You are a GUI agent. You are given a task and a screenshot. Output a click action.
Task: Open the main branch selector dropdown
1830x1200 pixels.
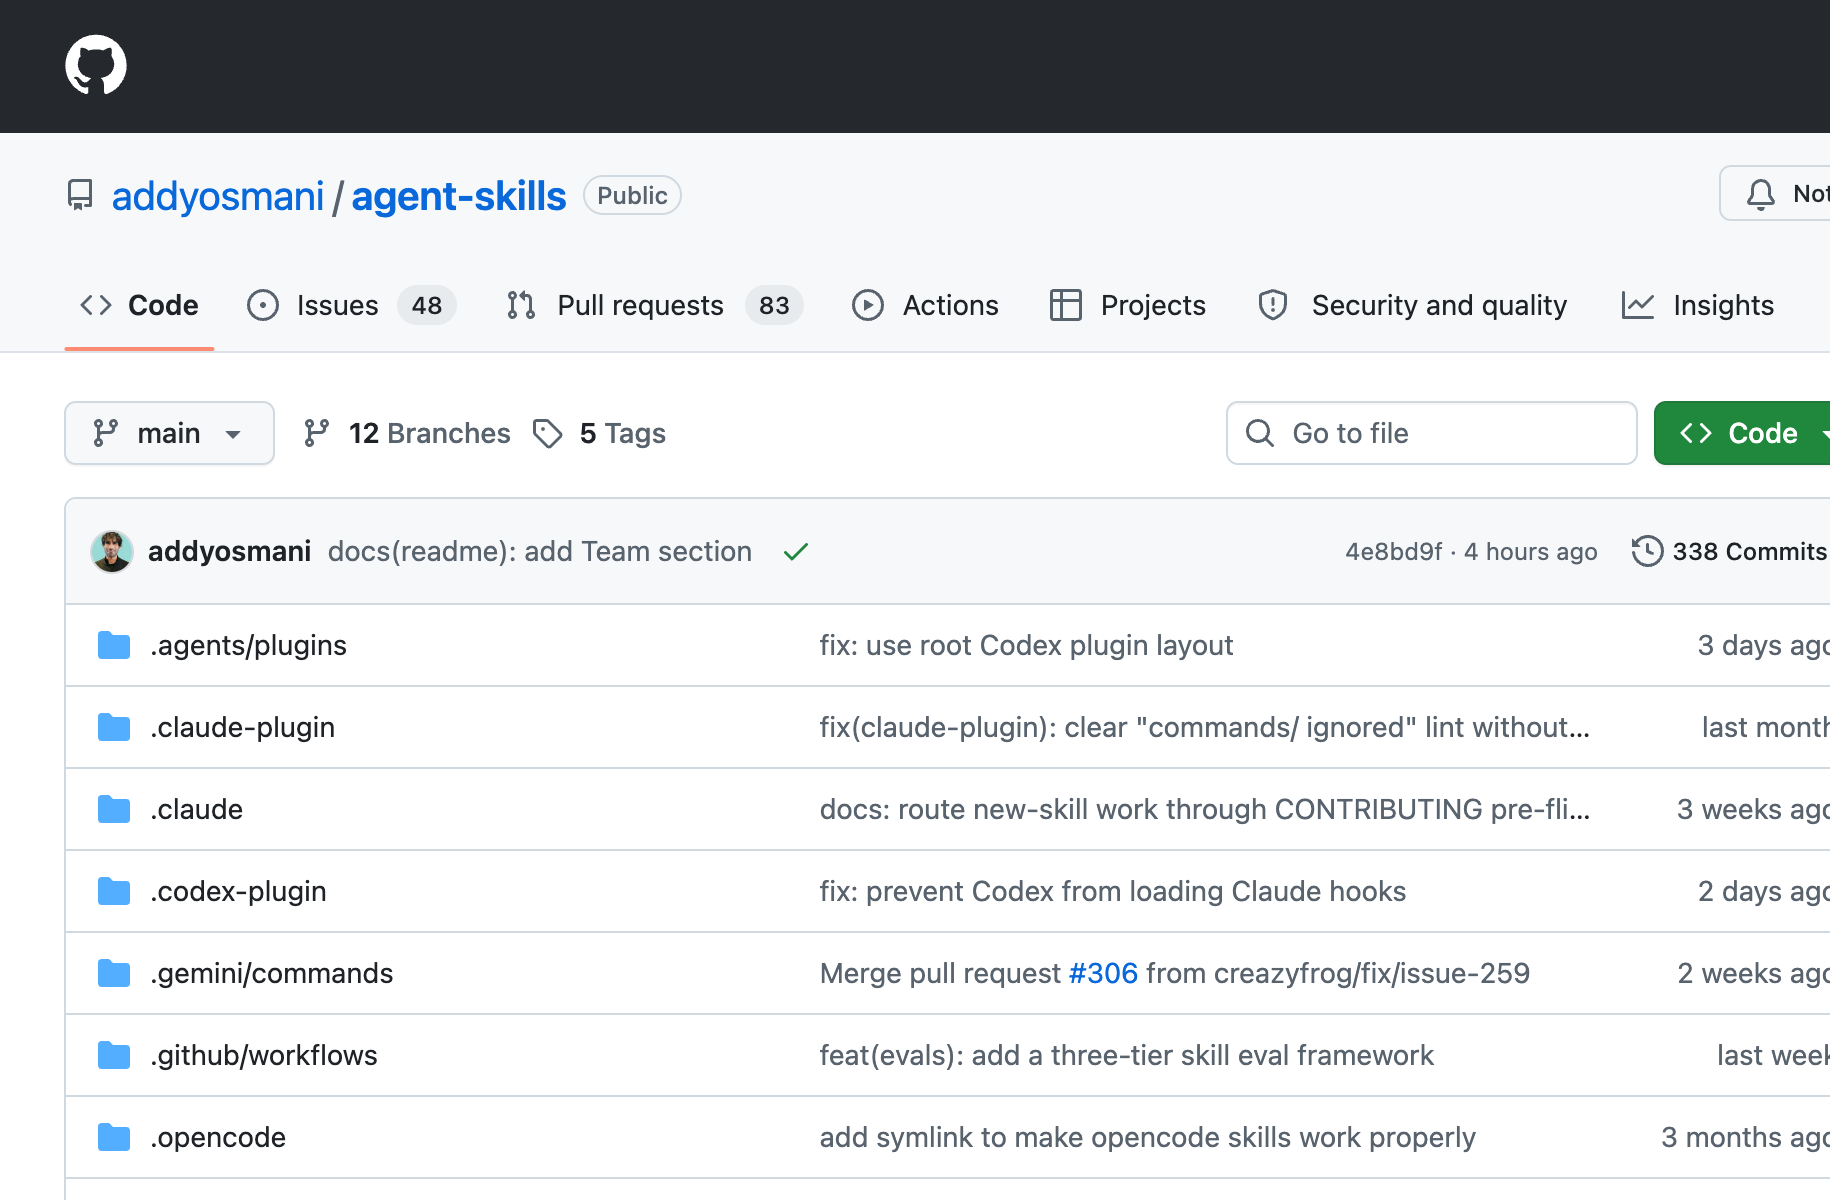(x=169, y=433)
